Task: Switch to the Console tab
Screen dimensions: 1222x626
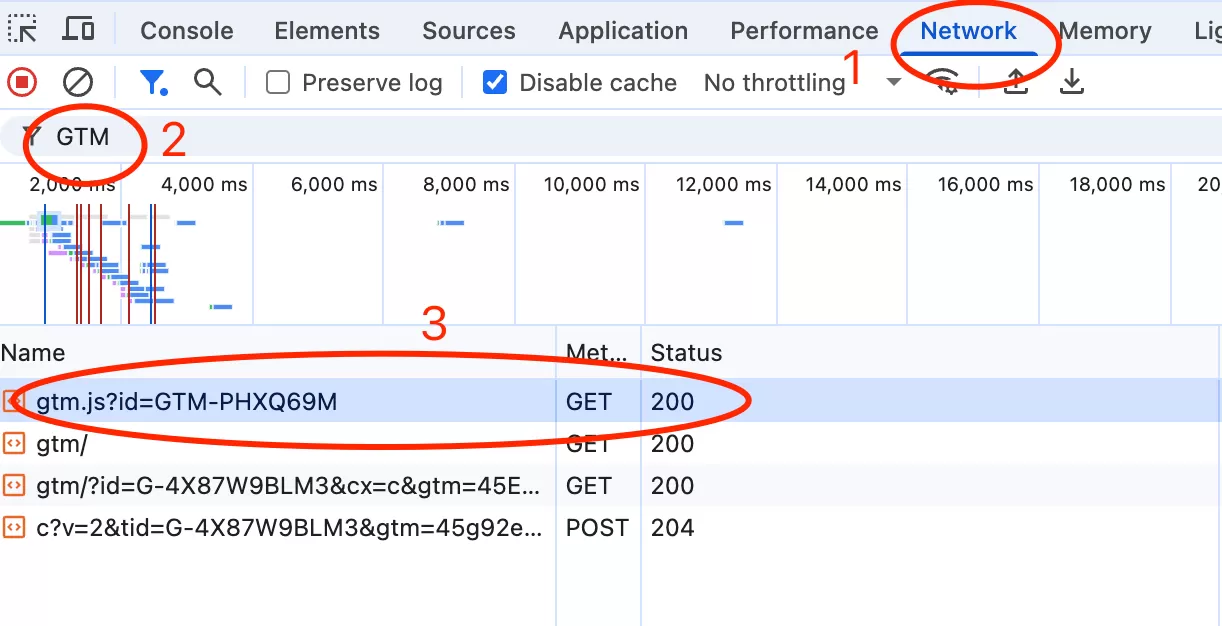Action: 187,31
